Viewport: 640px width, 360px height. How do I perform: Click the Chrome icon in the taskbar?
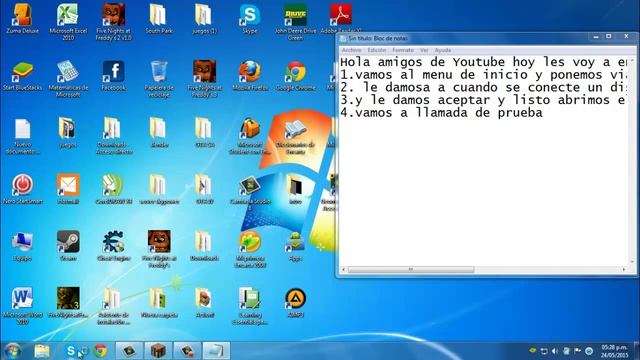click(x=100, y=351)
